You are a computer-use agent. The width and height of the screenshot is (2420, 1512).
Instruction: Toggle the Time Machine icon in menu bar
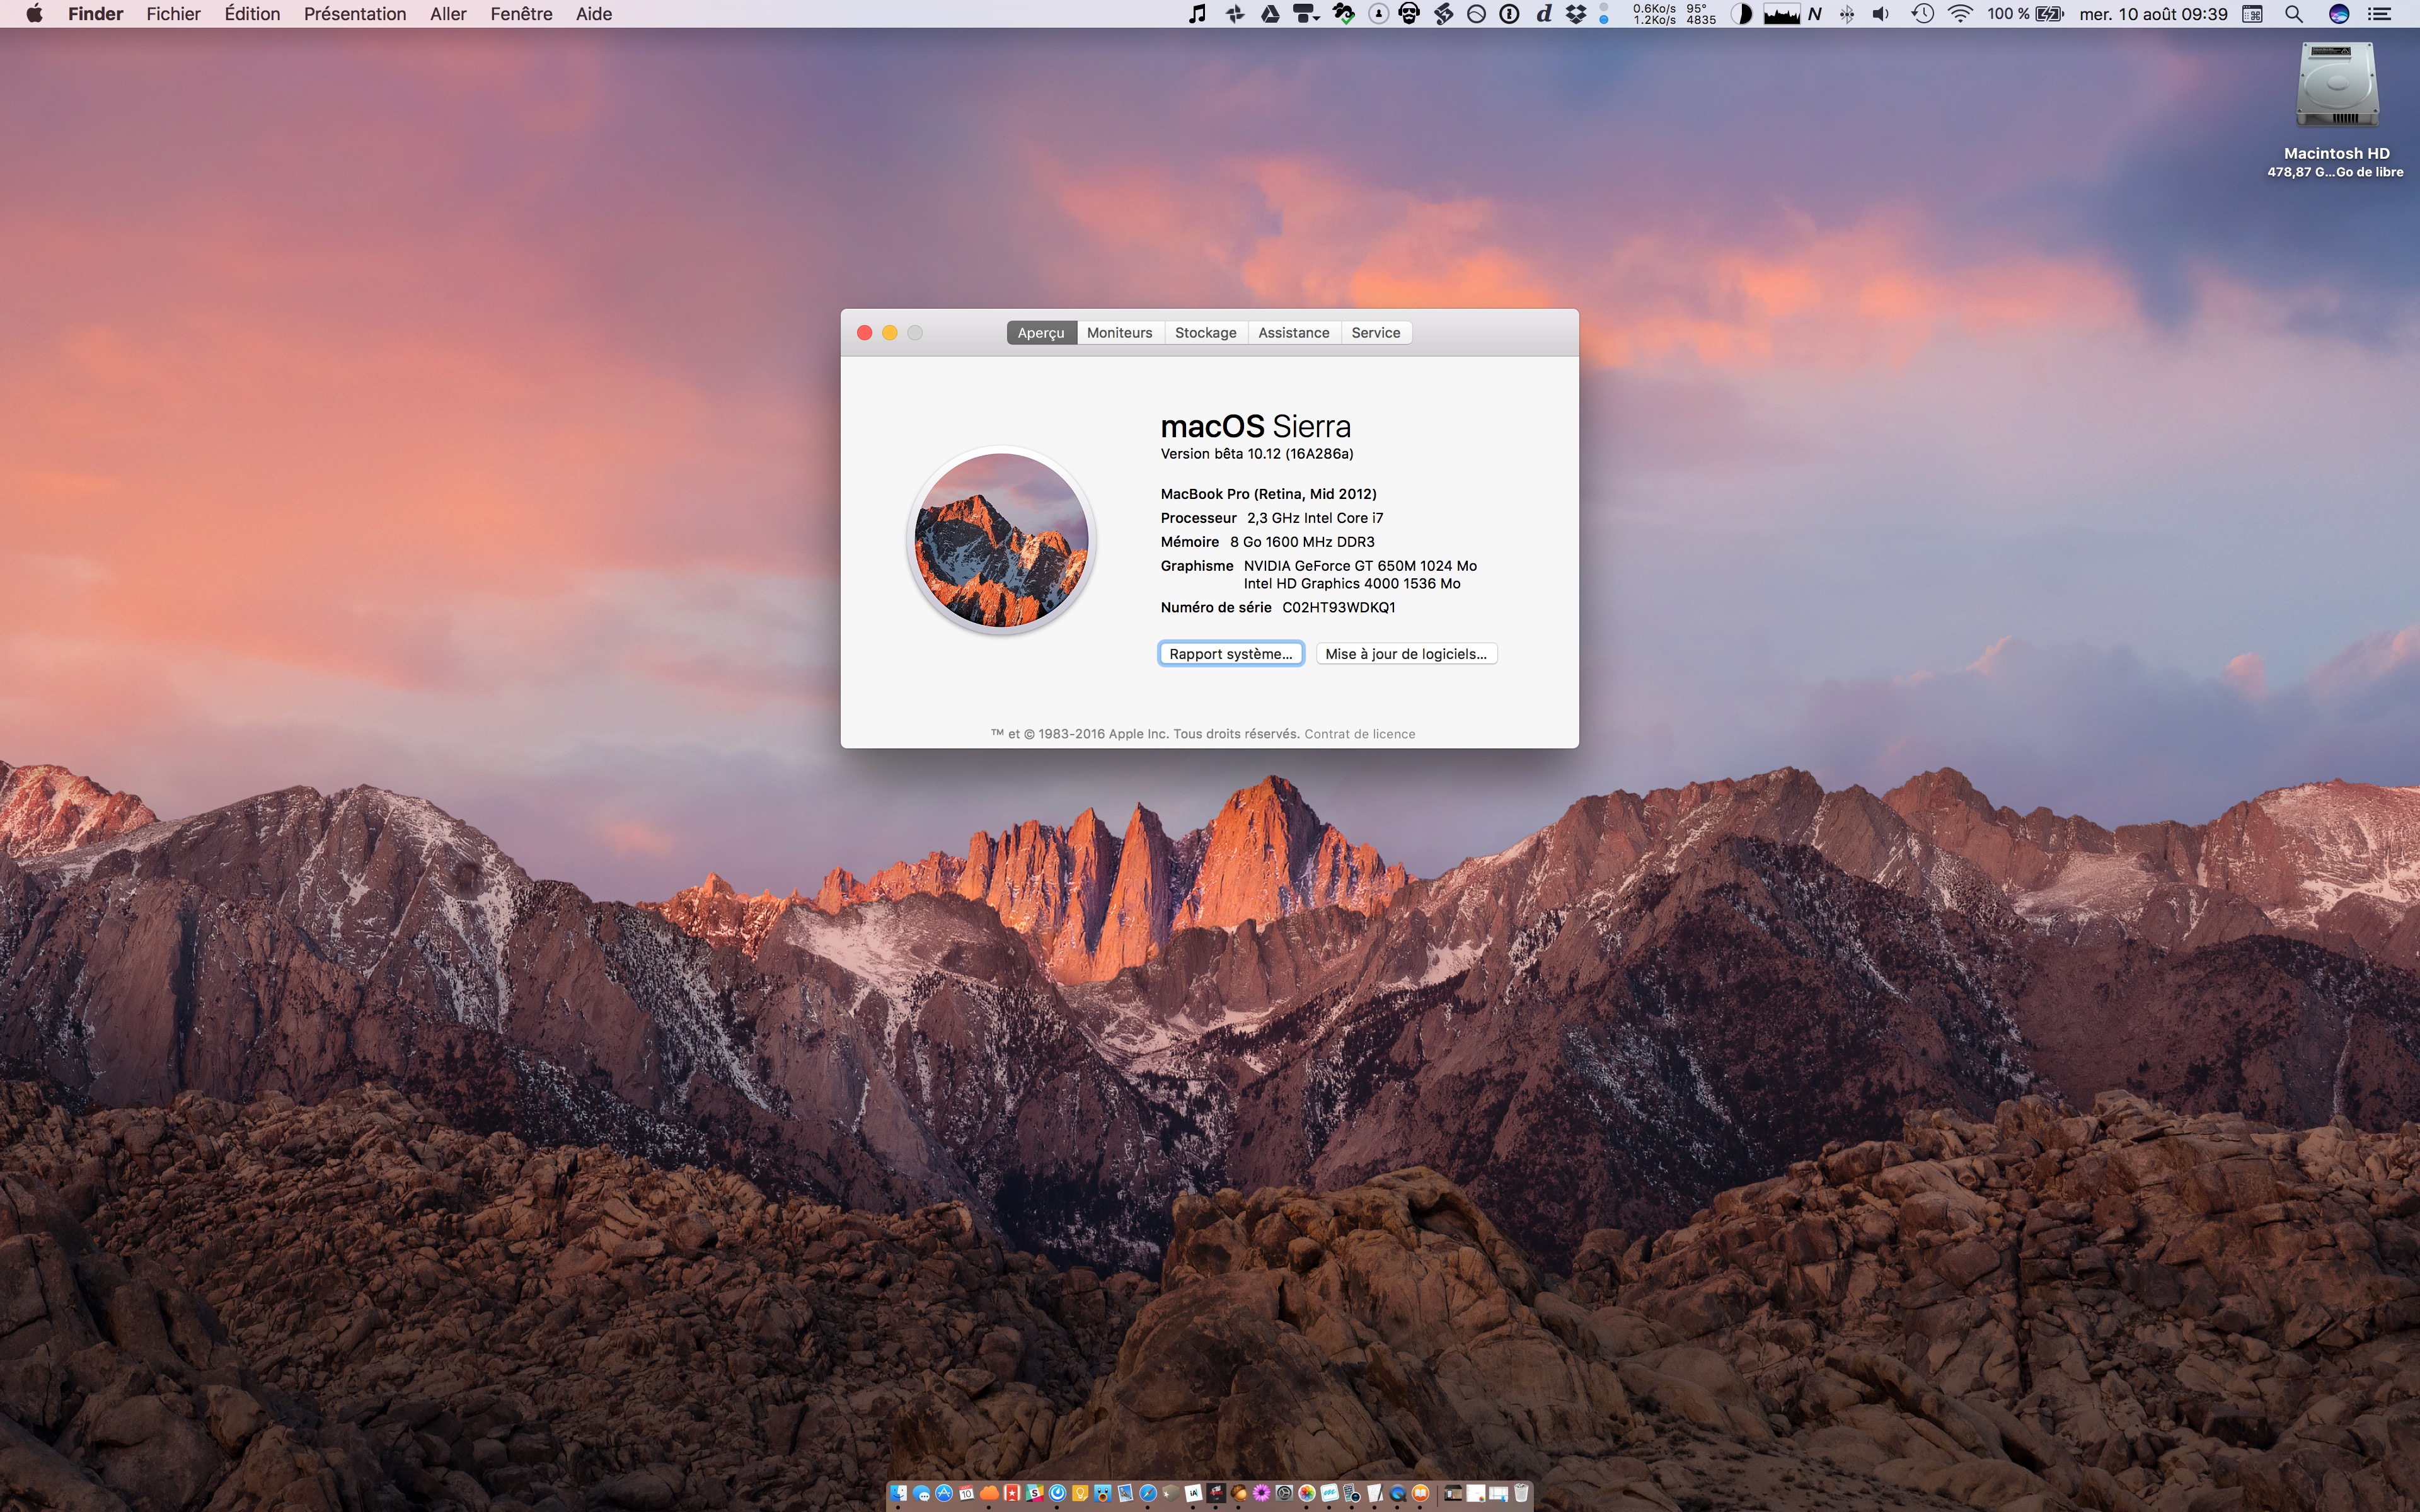[x=1918, y=16]
